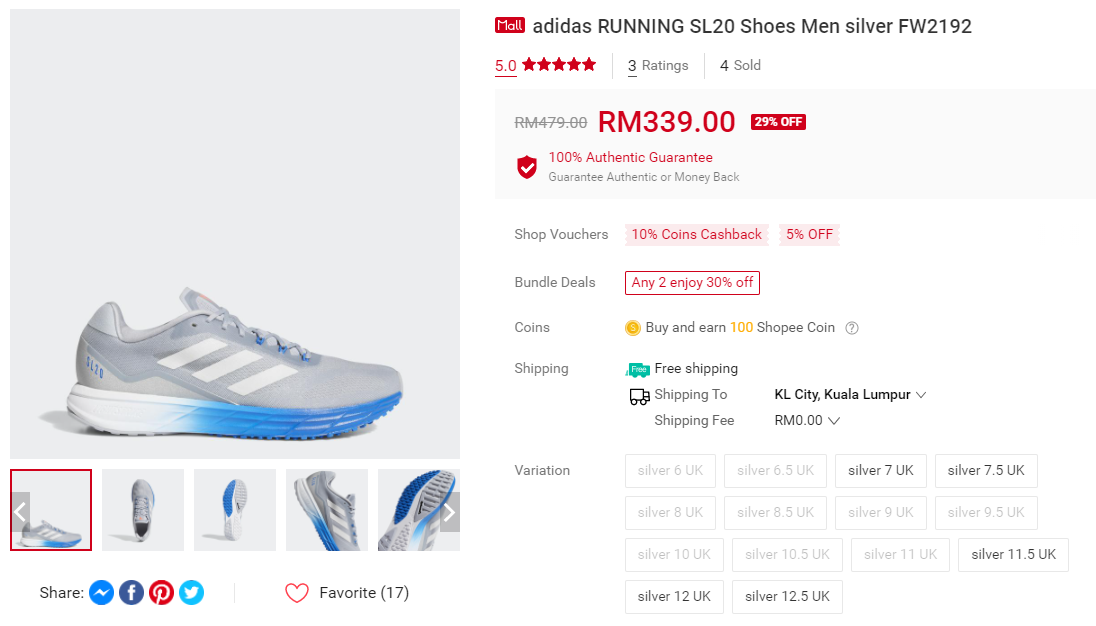Show next product thumbnails

coord(450,512)
